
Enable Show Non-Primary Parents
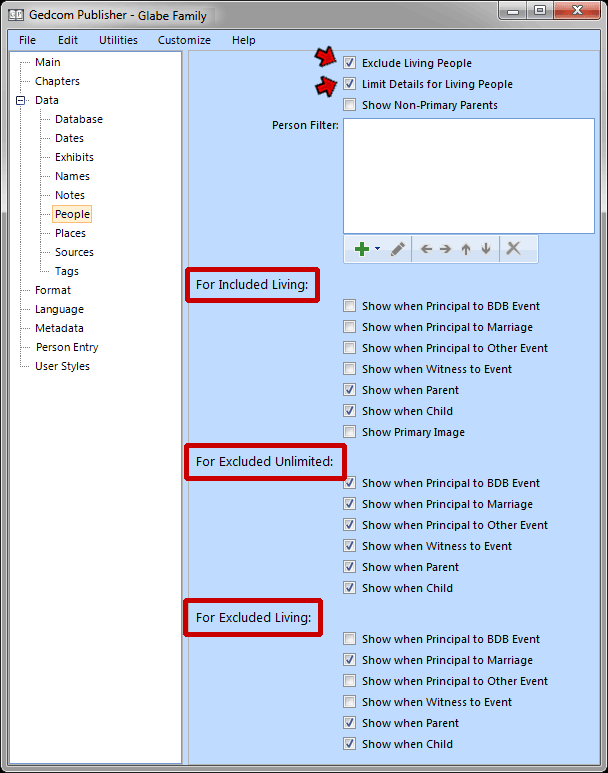(350, 105)
